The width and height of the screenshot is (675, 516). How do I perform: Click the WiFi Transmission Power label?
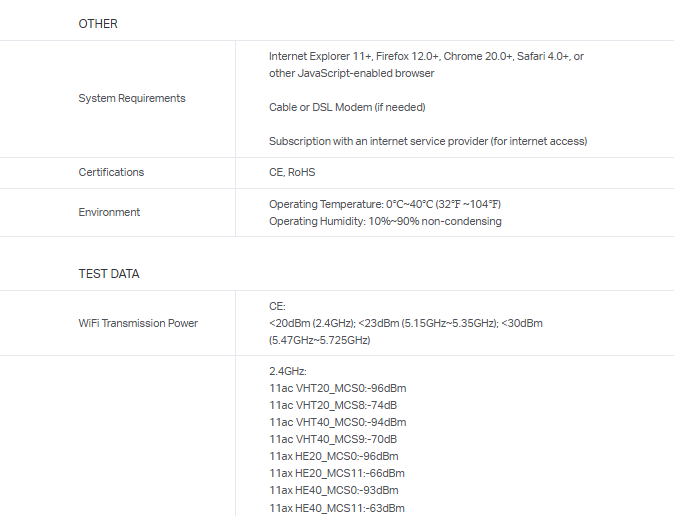(x=138, y=323)
